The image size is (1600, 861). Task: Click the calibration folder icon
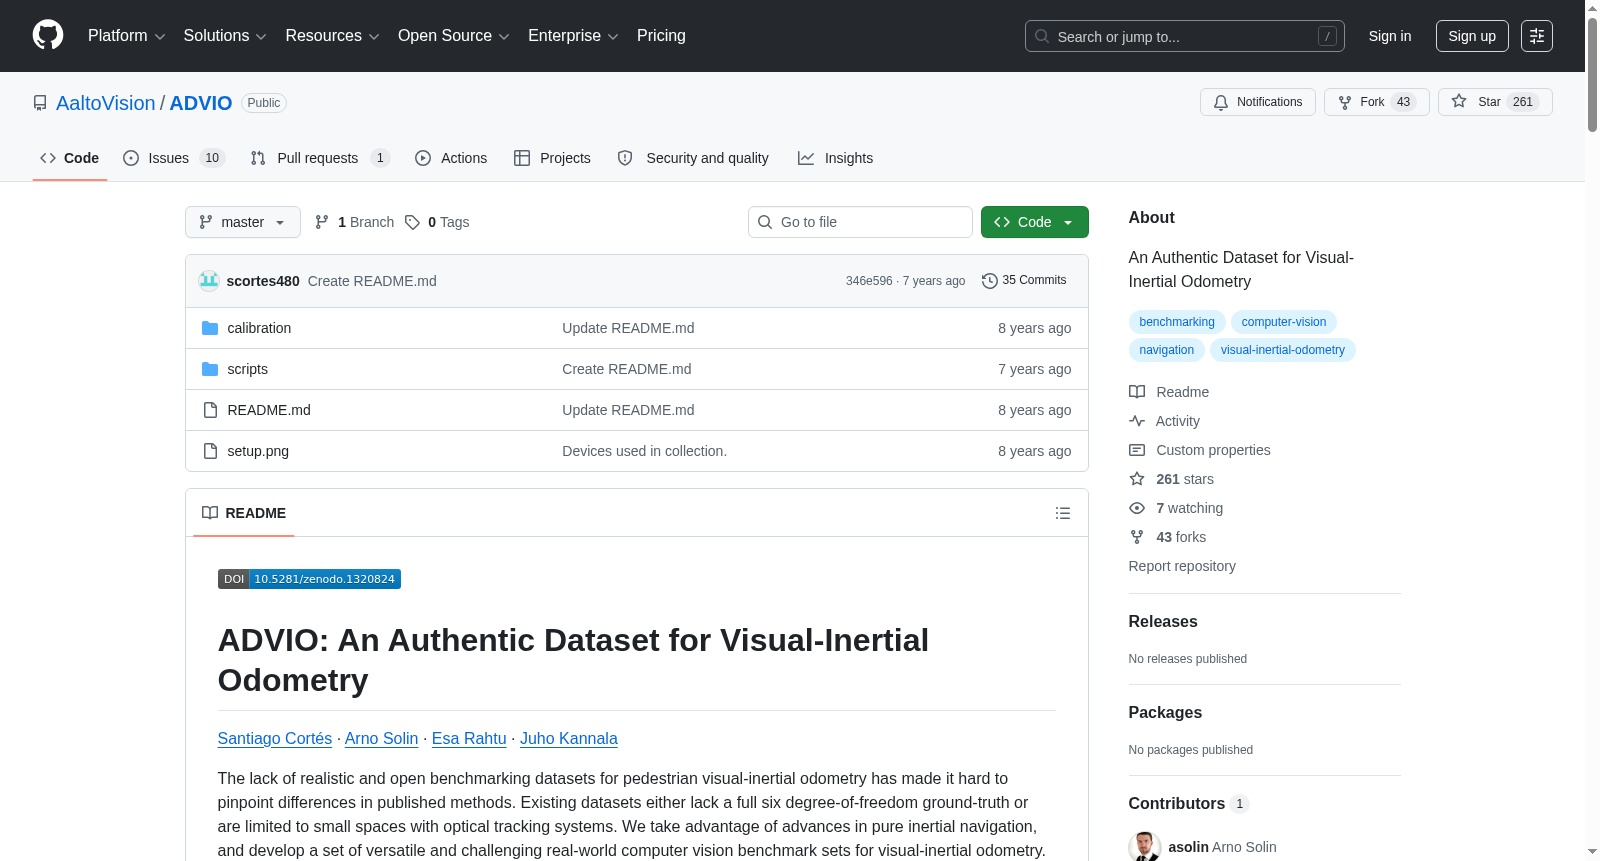click(x=210, y=328)
